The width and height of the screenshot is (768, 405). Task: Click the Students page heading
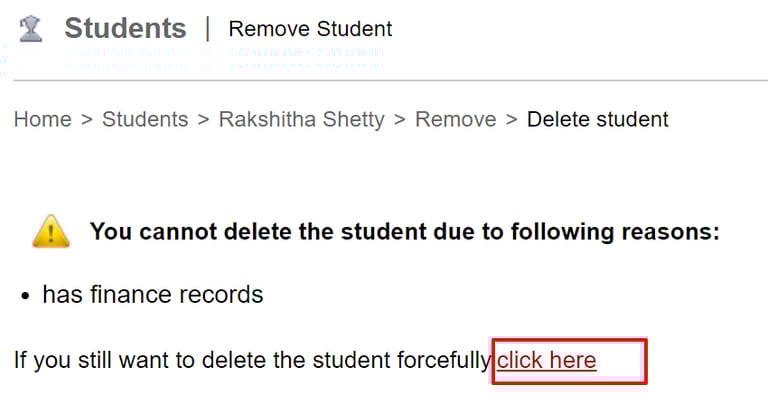(x=125, y=29)
